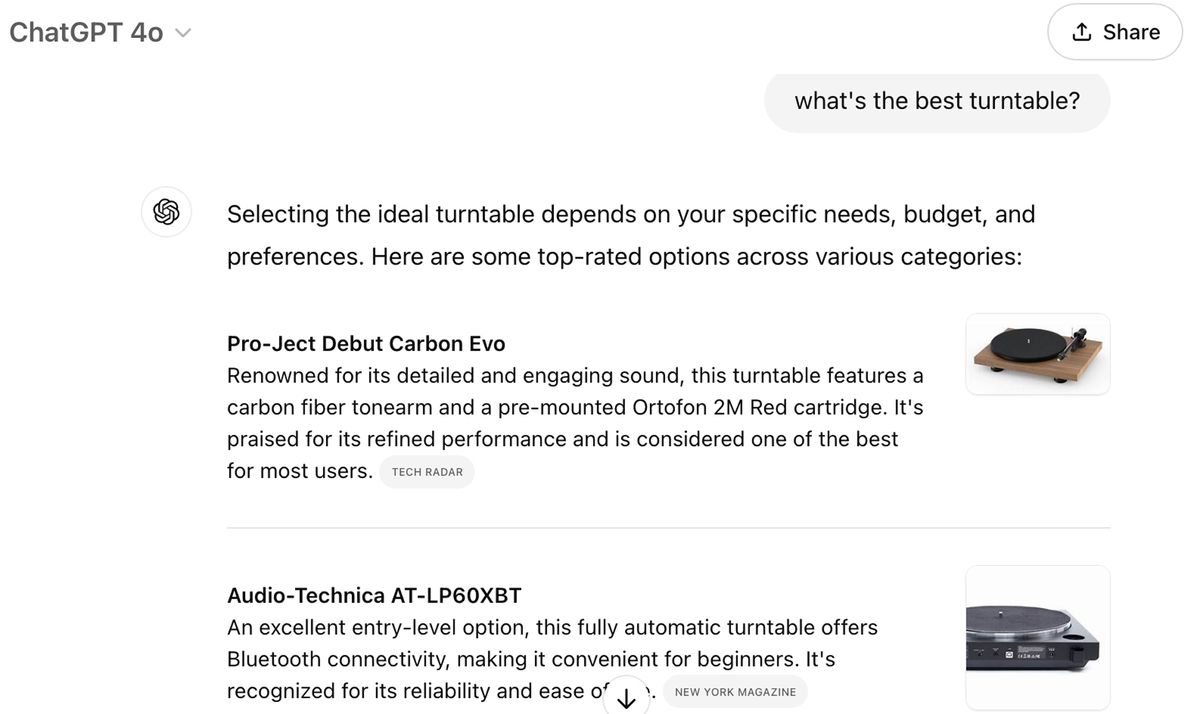Click the Pro-Ject Debut Carbon Evo heading
The width and height of the screenshot is (1200, 714).
point(366,344)
